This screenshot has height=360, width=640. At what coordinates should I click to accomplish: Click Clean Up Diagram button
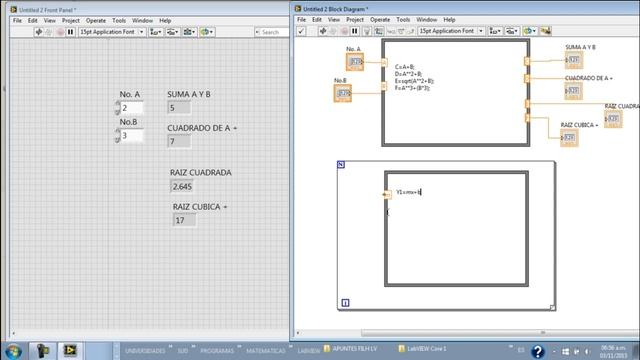(546, 31)
